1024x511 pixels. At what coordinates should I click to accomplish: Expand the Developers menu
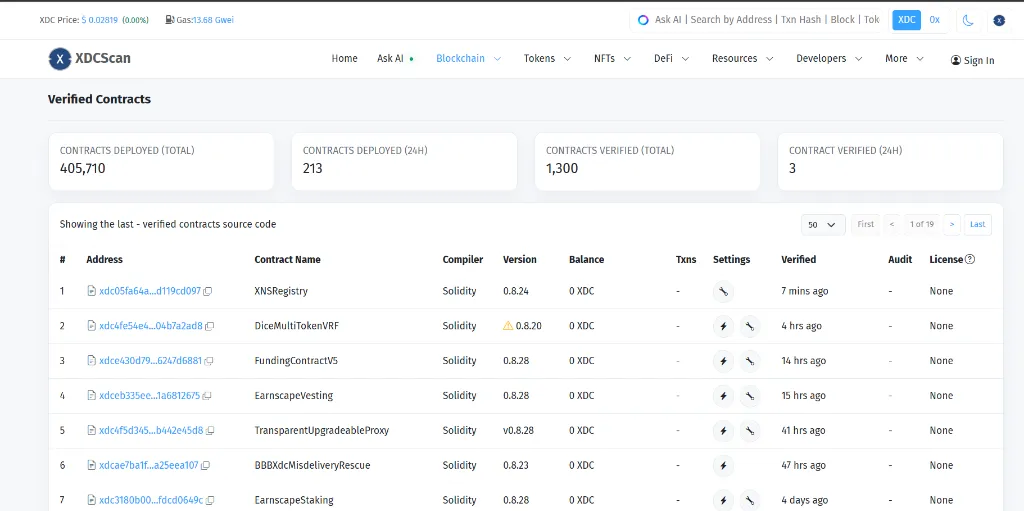[829, 58]
